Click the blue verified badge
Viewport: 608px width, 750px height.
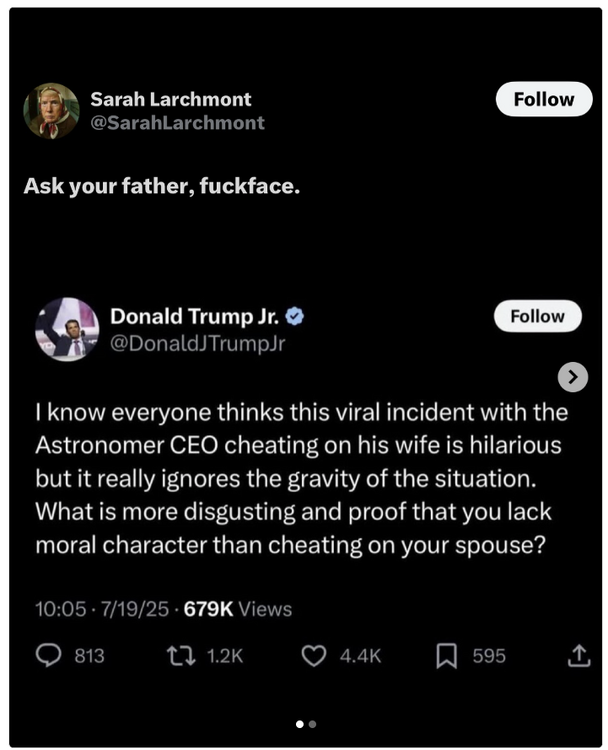tap(295, 317)
